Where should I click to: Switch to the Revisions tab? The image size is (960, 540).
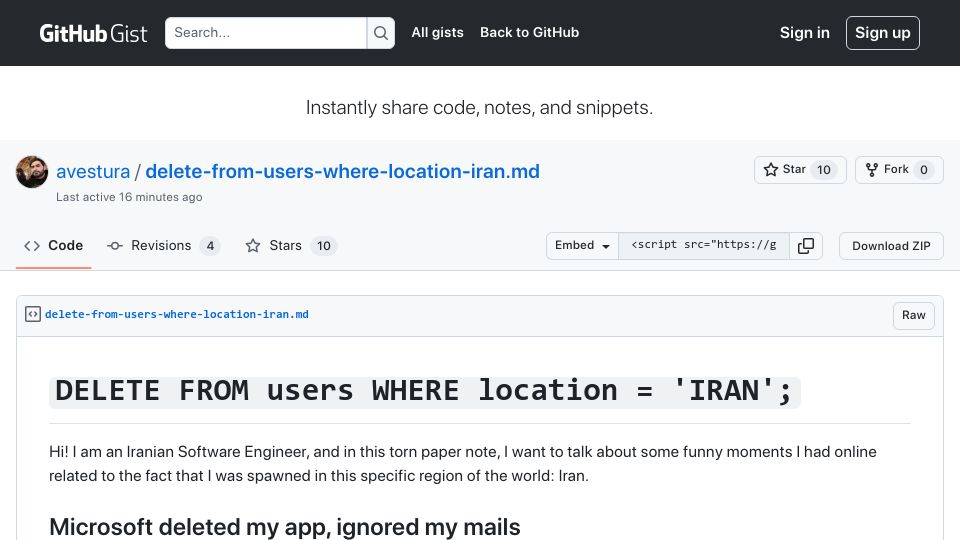(163, 246)
